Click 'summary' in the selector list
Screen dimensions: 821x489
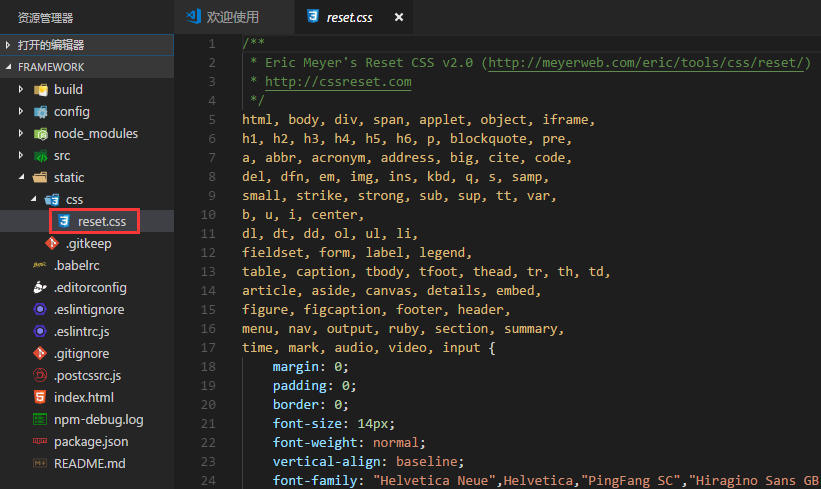point(530,329)
